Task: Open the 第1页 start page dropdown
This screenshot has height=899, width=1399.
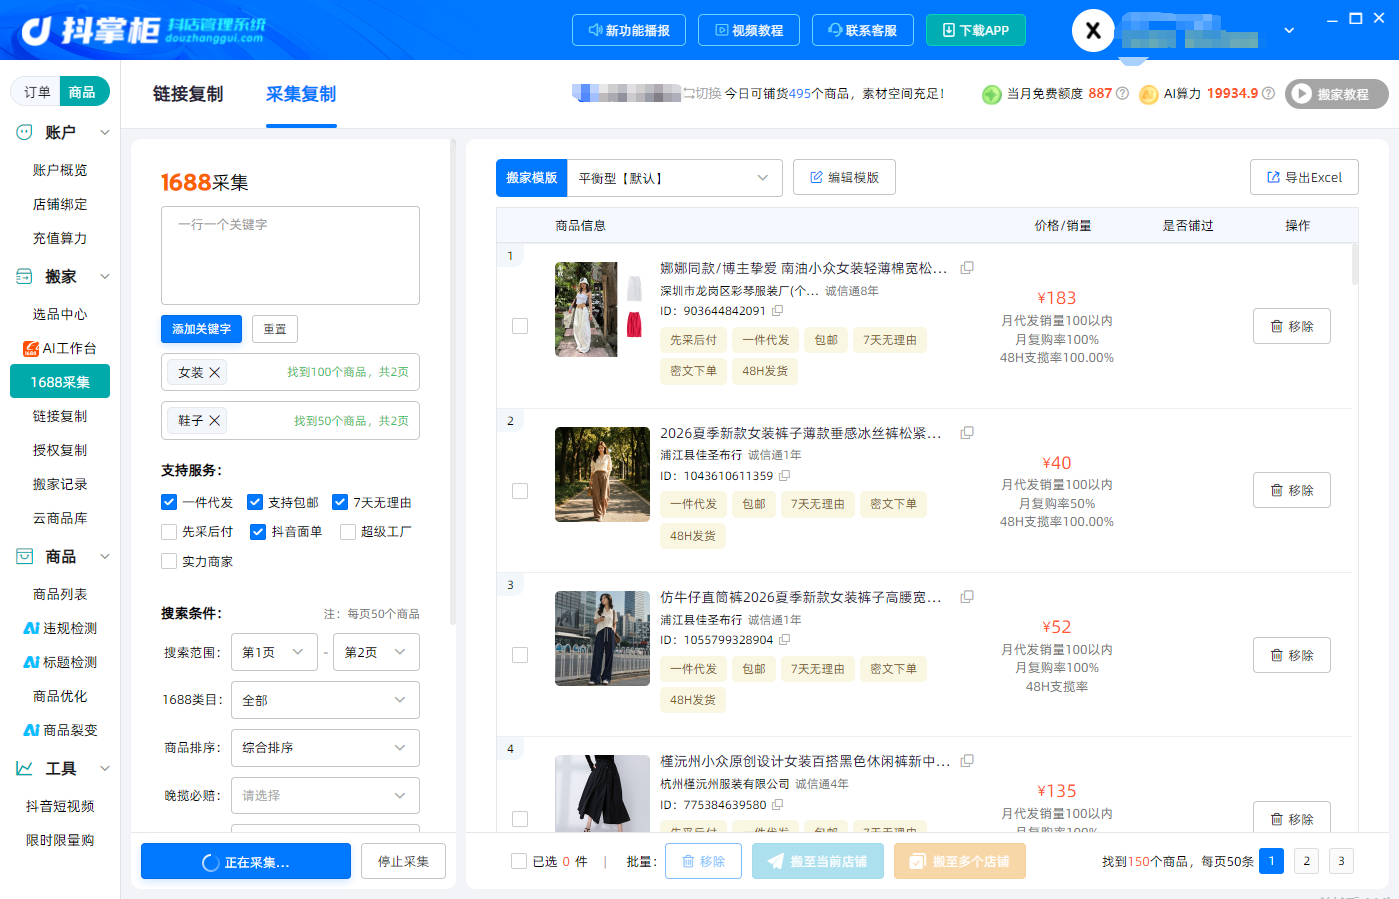Action: [274, 652]
